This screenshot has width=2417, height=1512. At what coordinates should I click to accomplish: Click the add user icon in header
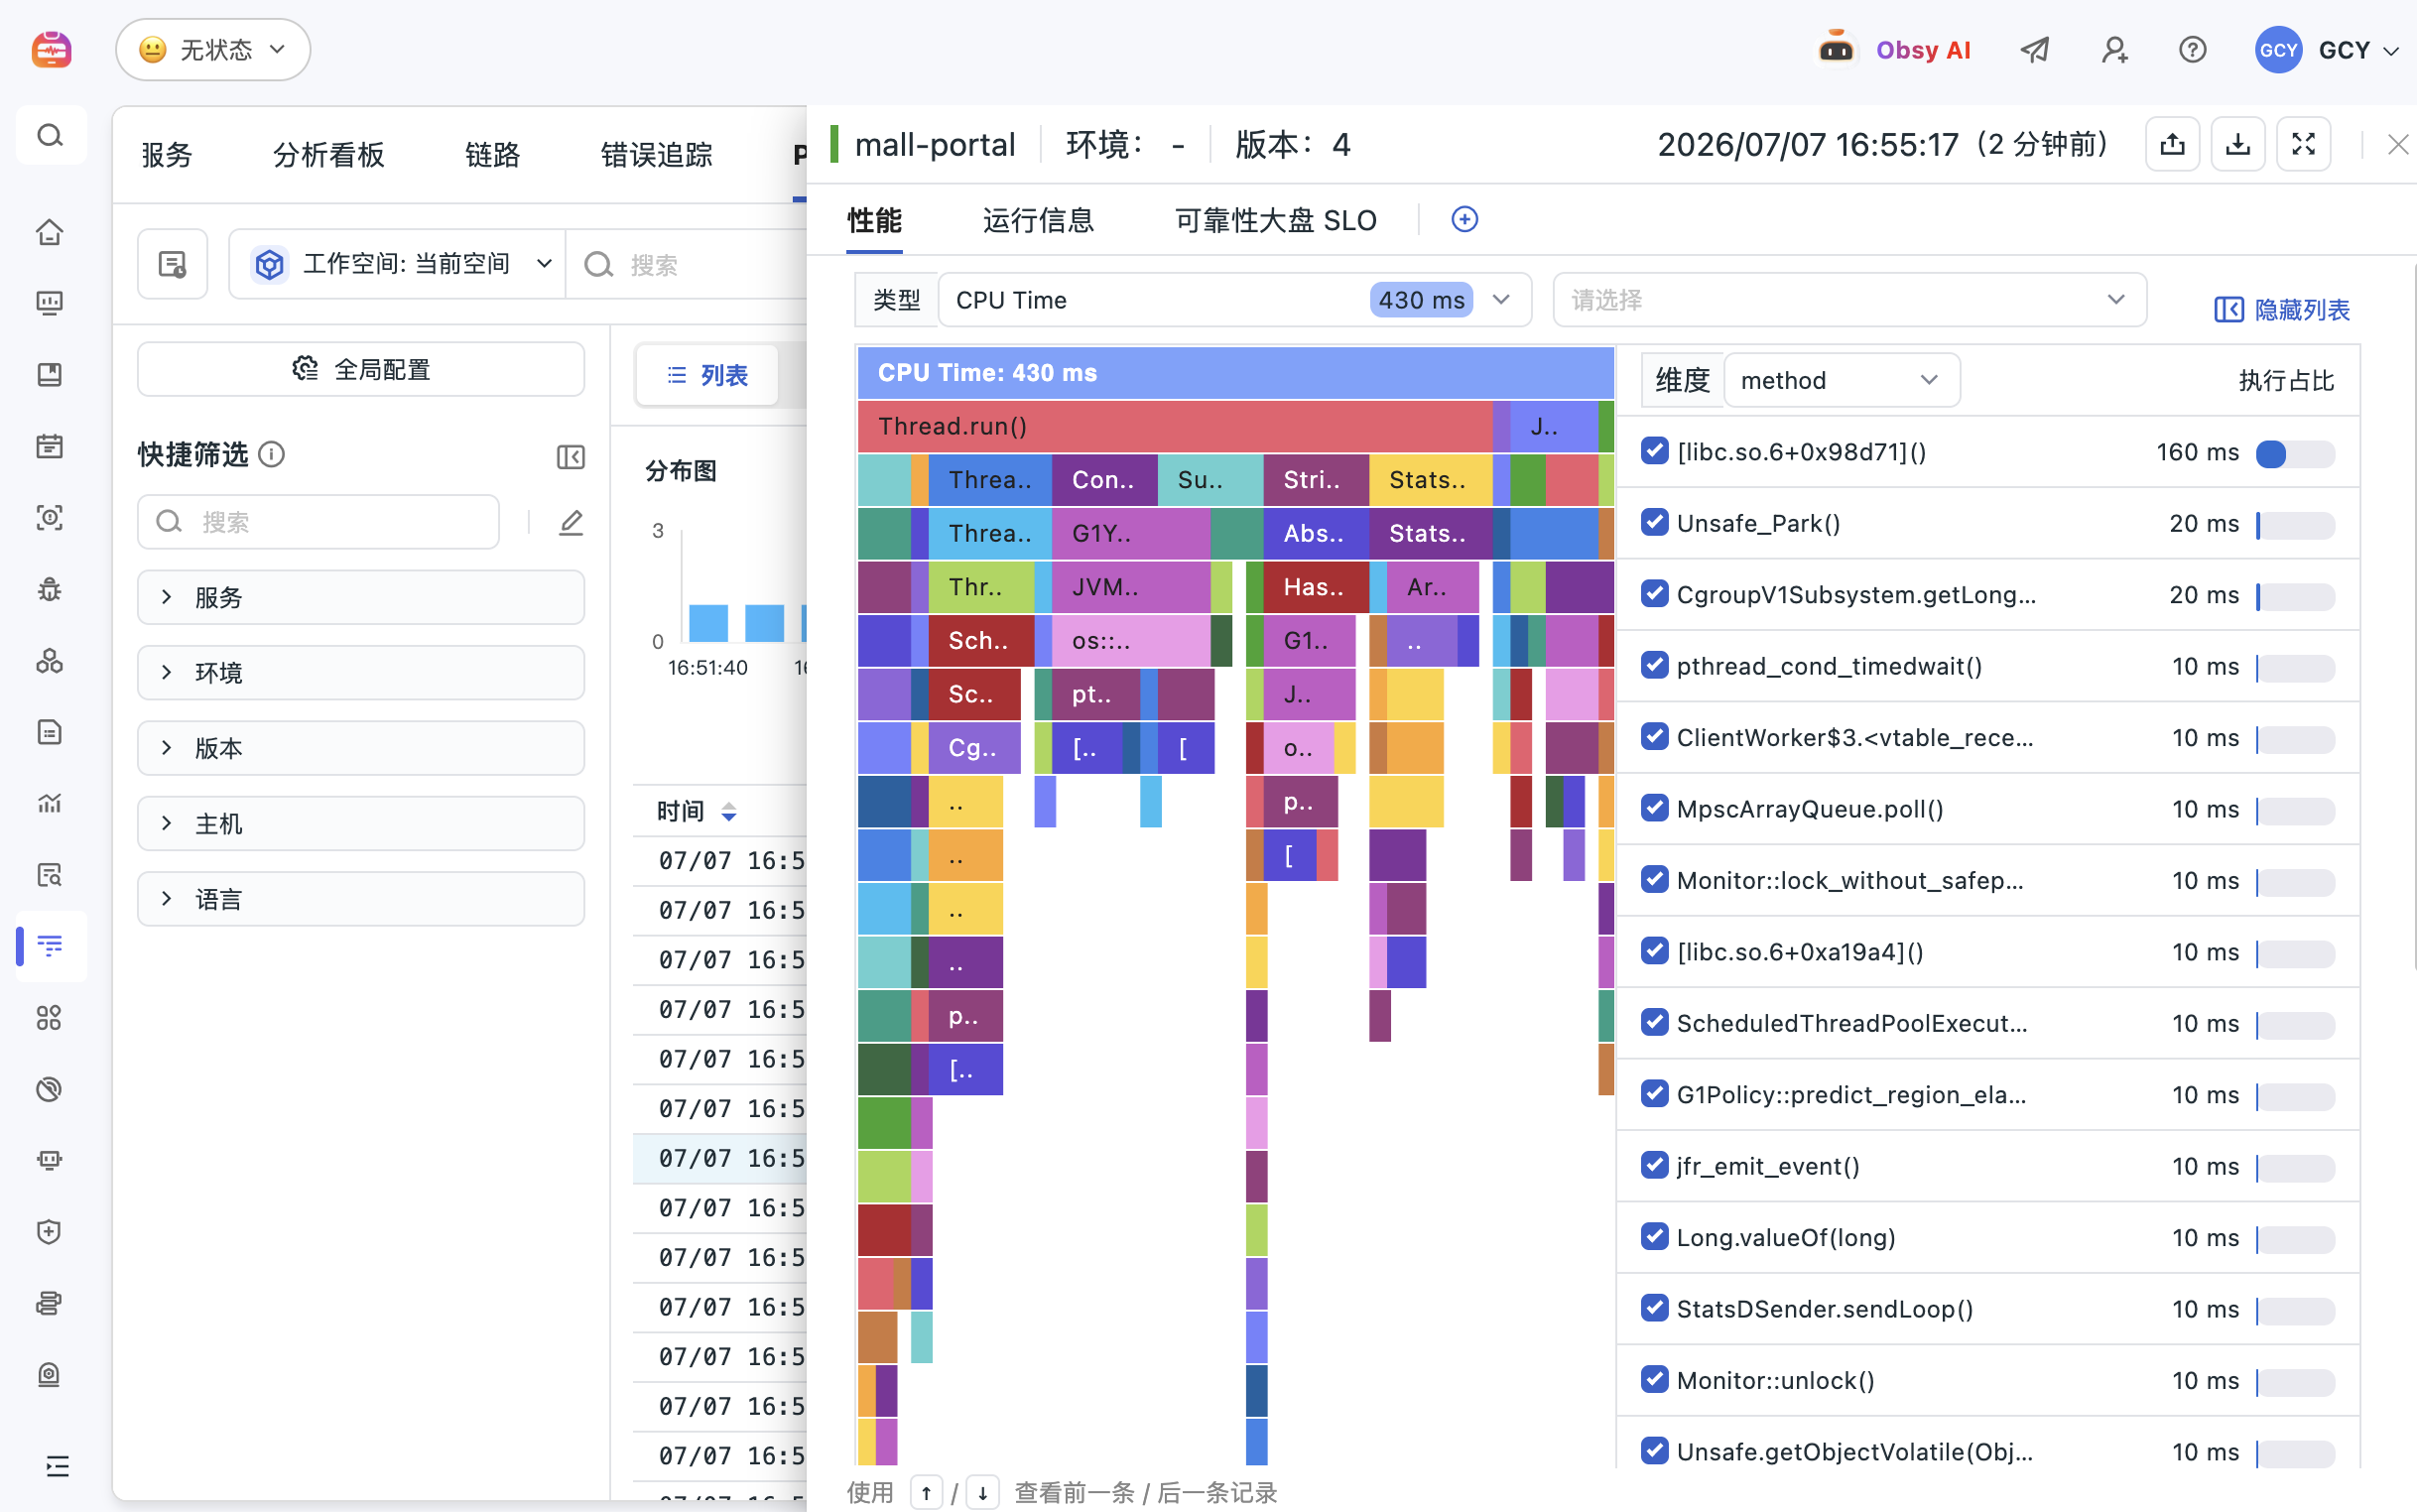point(2114,49)
